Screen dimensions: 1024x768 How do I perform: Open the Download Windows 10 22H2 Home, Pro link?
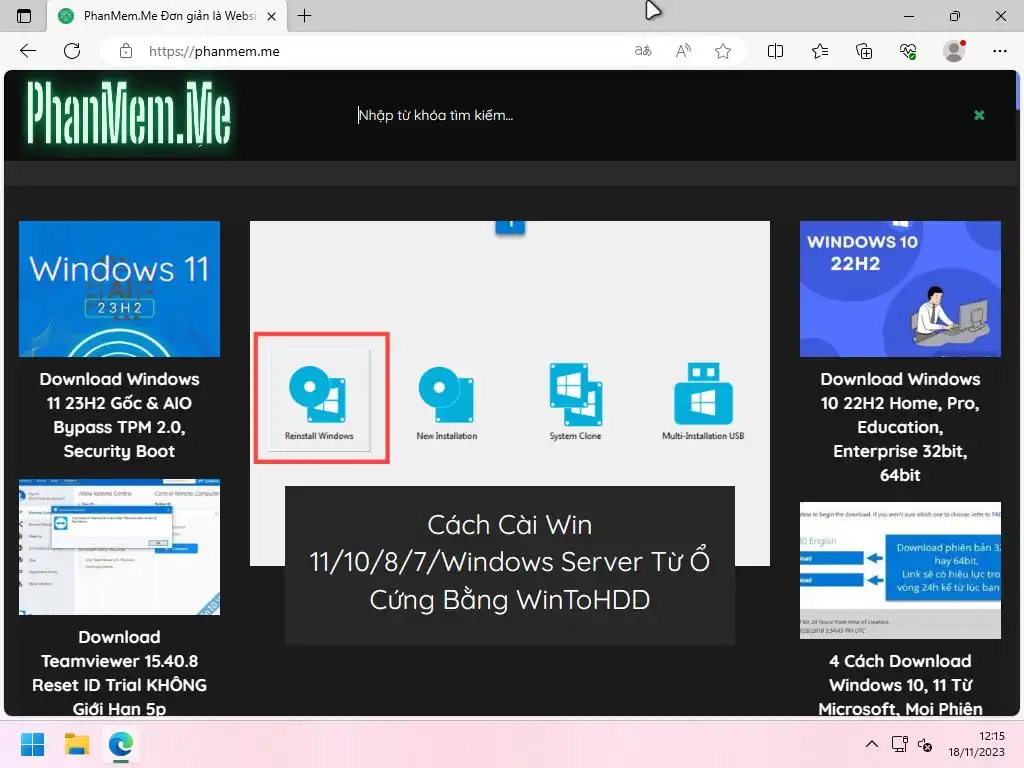pyautogui.click(x=900, y=427)
